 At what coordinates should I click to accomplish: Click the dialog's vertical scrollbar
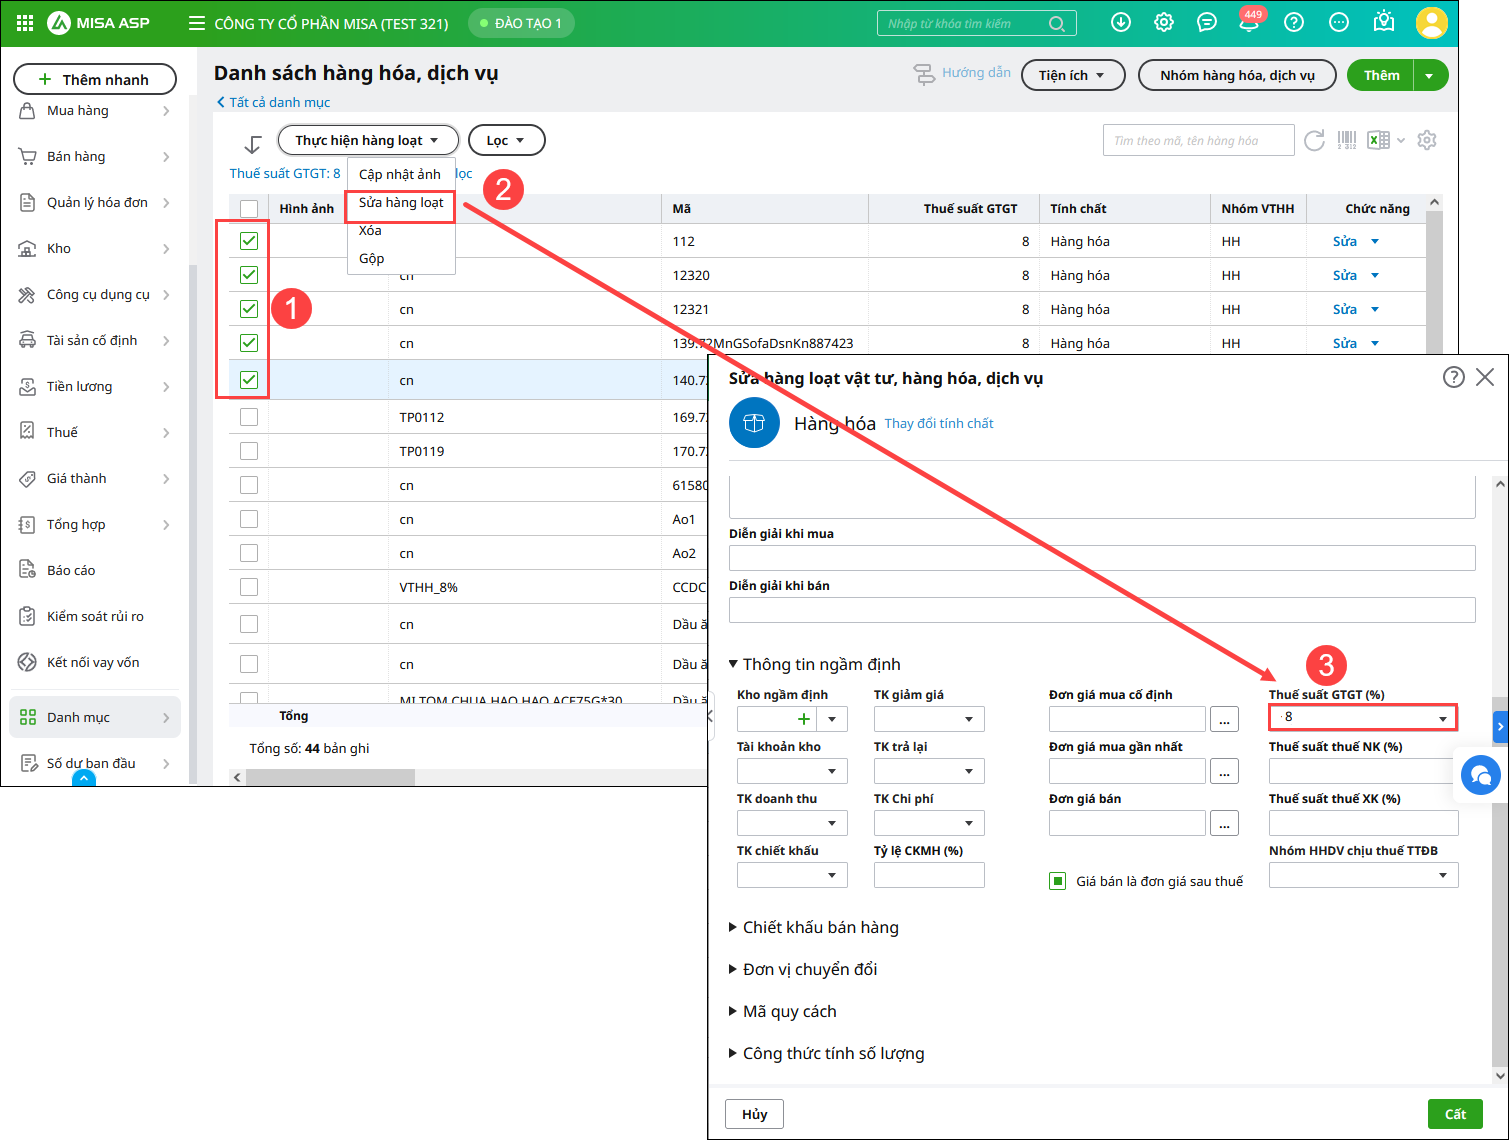tap(1499, 880)
